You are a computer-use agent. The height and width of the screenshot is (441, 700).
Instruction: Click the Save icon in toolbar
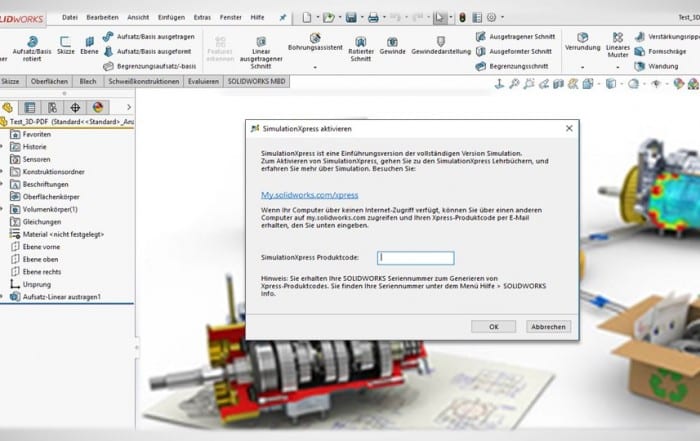click(x=351, y=17)
